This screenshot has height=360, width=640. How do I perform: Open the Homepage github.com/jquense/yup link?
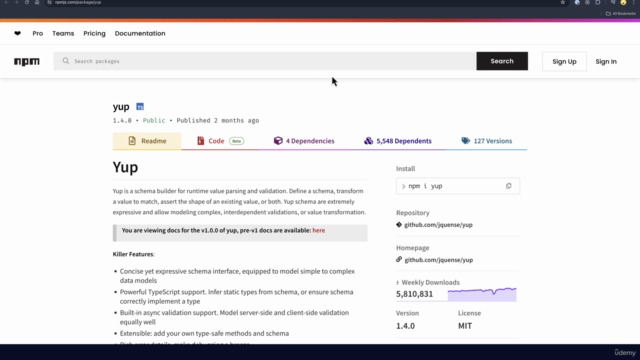click(x=439, y=260)
